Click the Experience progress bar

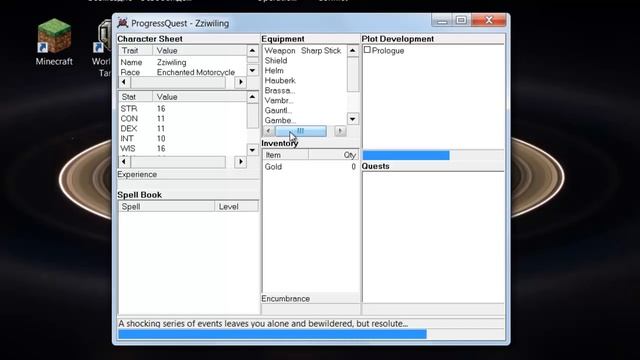[188, 184]
